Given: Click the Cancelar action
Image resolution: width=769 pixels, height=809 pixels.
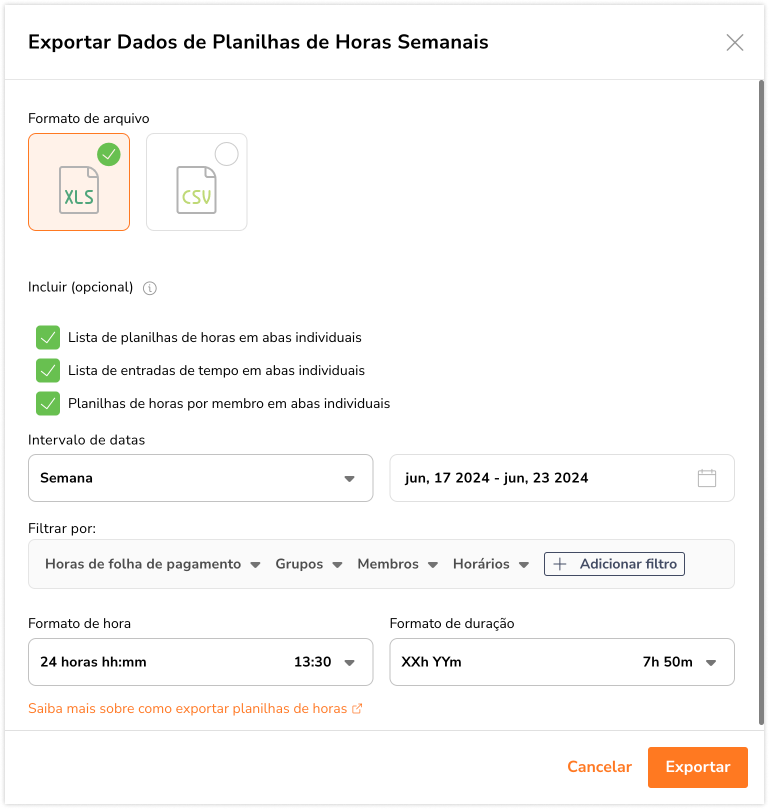Looking at the screenshot, I should (599, 767).
